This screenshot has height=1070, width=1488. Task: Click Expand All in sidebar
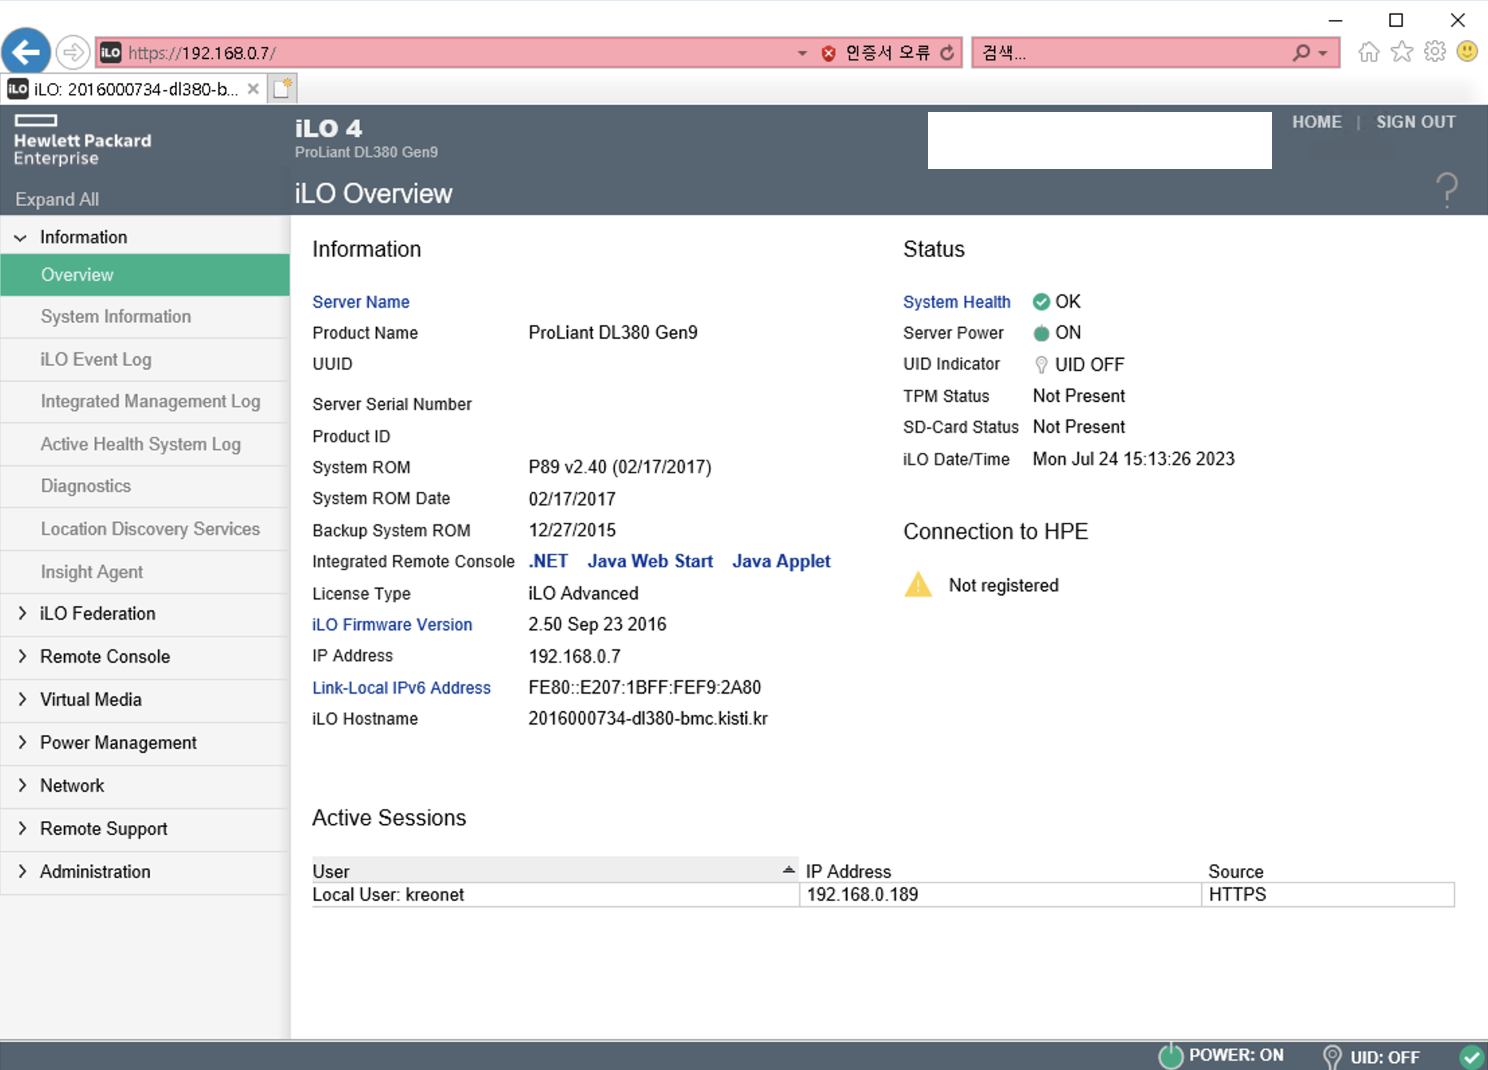tap(57, 199)
